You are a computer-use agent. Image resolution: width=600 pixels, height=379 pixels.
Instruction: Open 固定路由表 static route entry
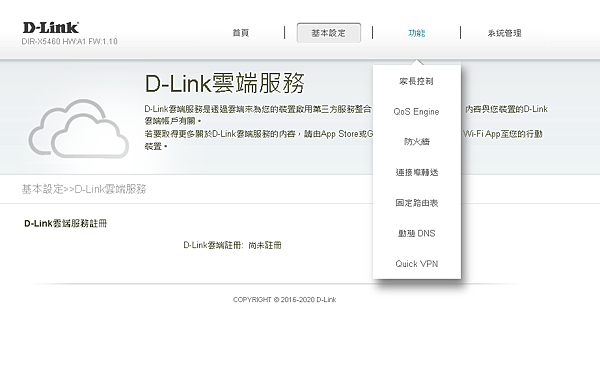416,203
